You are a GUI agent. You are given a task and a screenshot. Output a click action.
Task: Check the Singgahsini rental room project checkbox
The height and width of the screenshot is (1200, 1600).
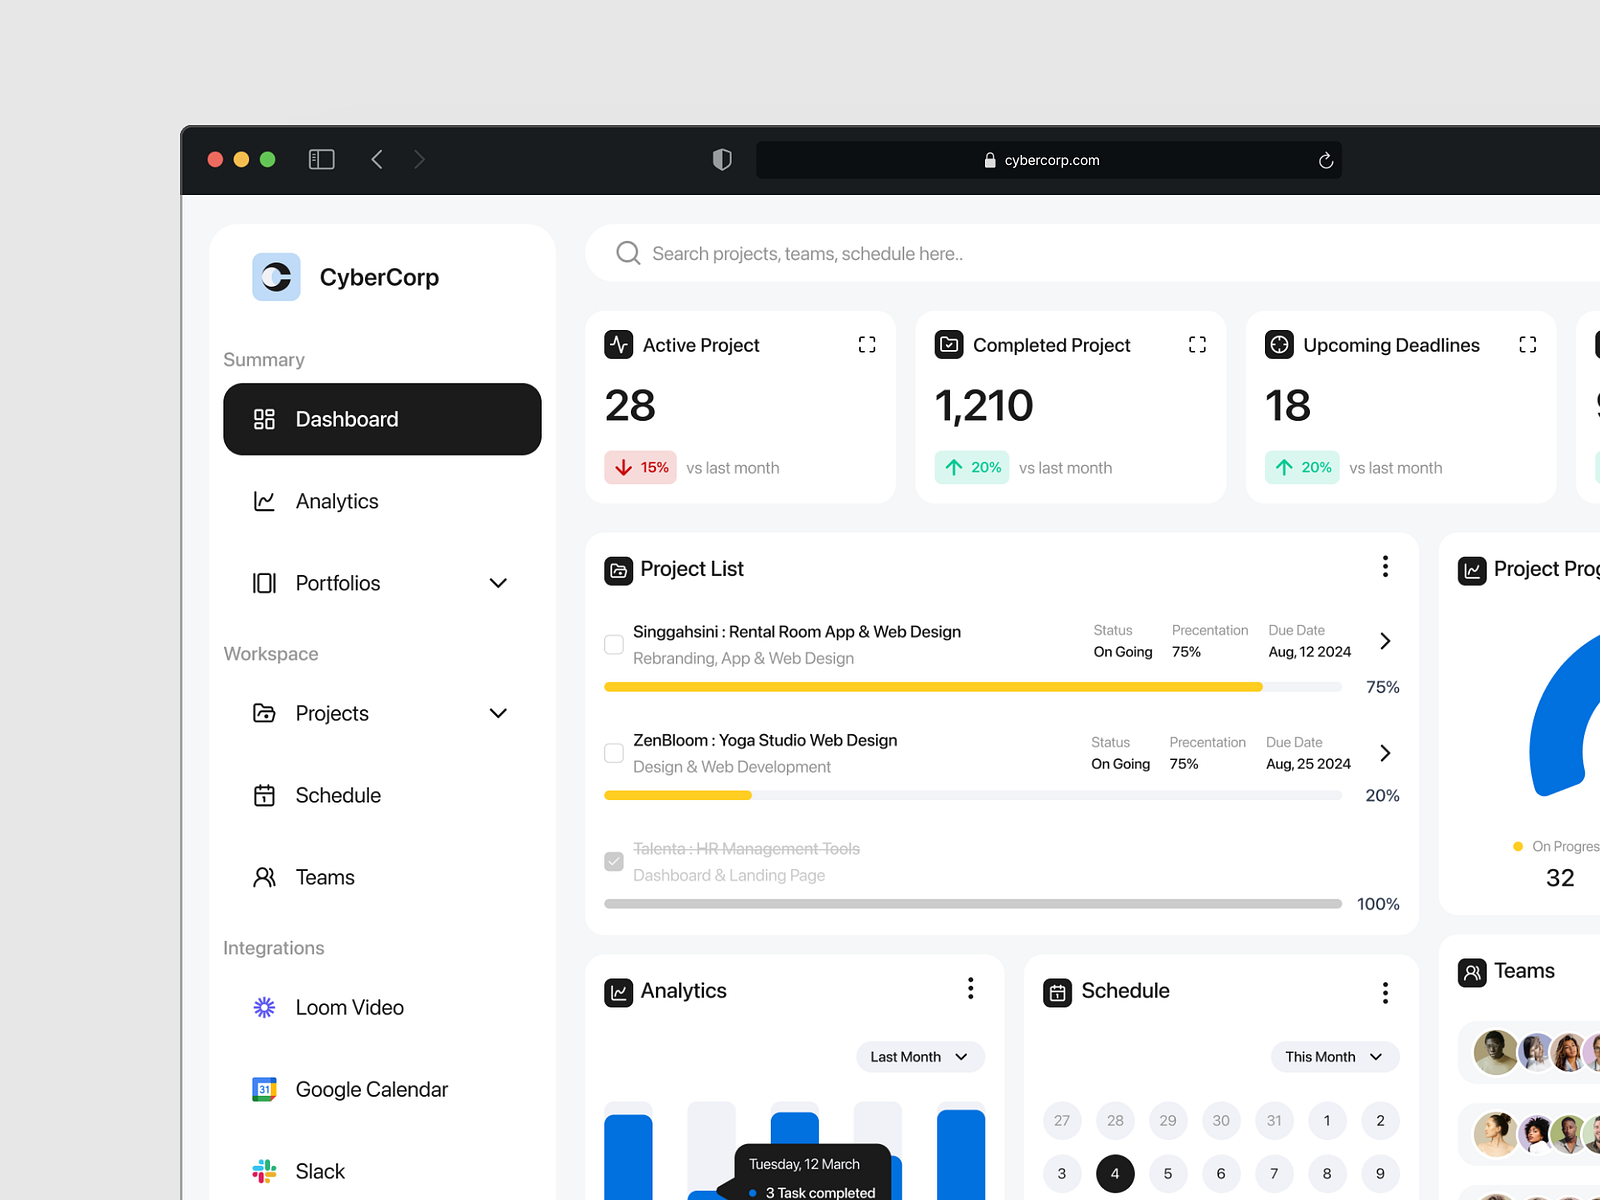[613, 645]
